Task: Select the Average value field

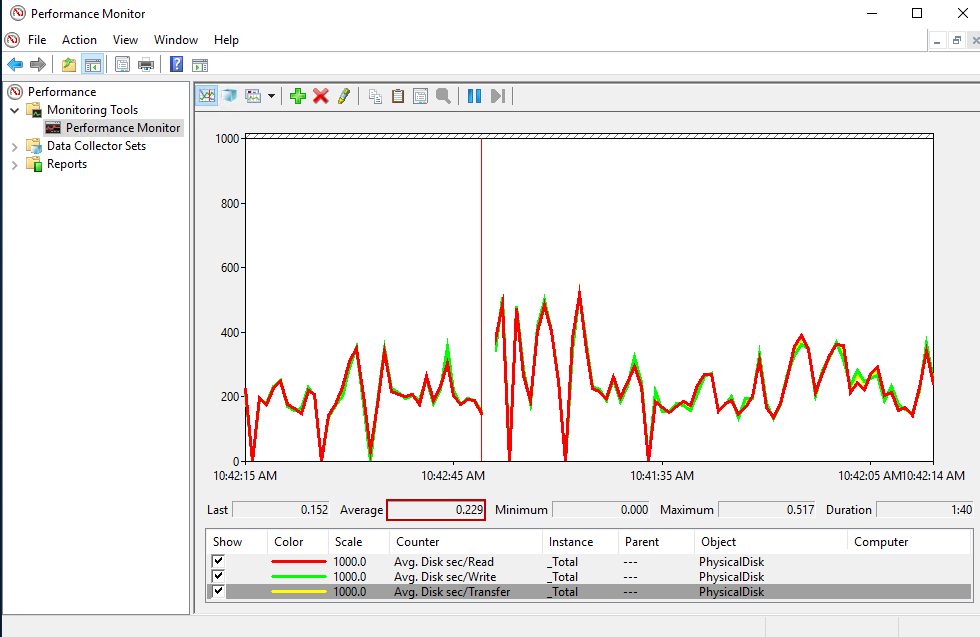Action: (436, 509)
